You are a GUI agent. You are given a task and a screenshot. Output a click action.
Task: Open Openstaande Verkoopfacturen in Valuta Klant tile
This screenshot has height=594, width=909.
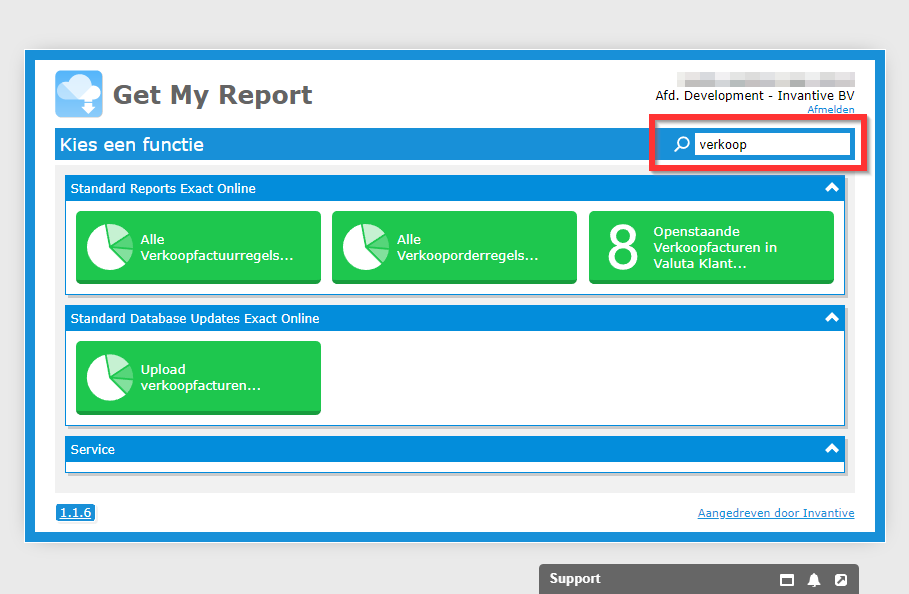pos(711,247)
